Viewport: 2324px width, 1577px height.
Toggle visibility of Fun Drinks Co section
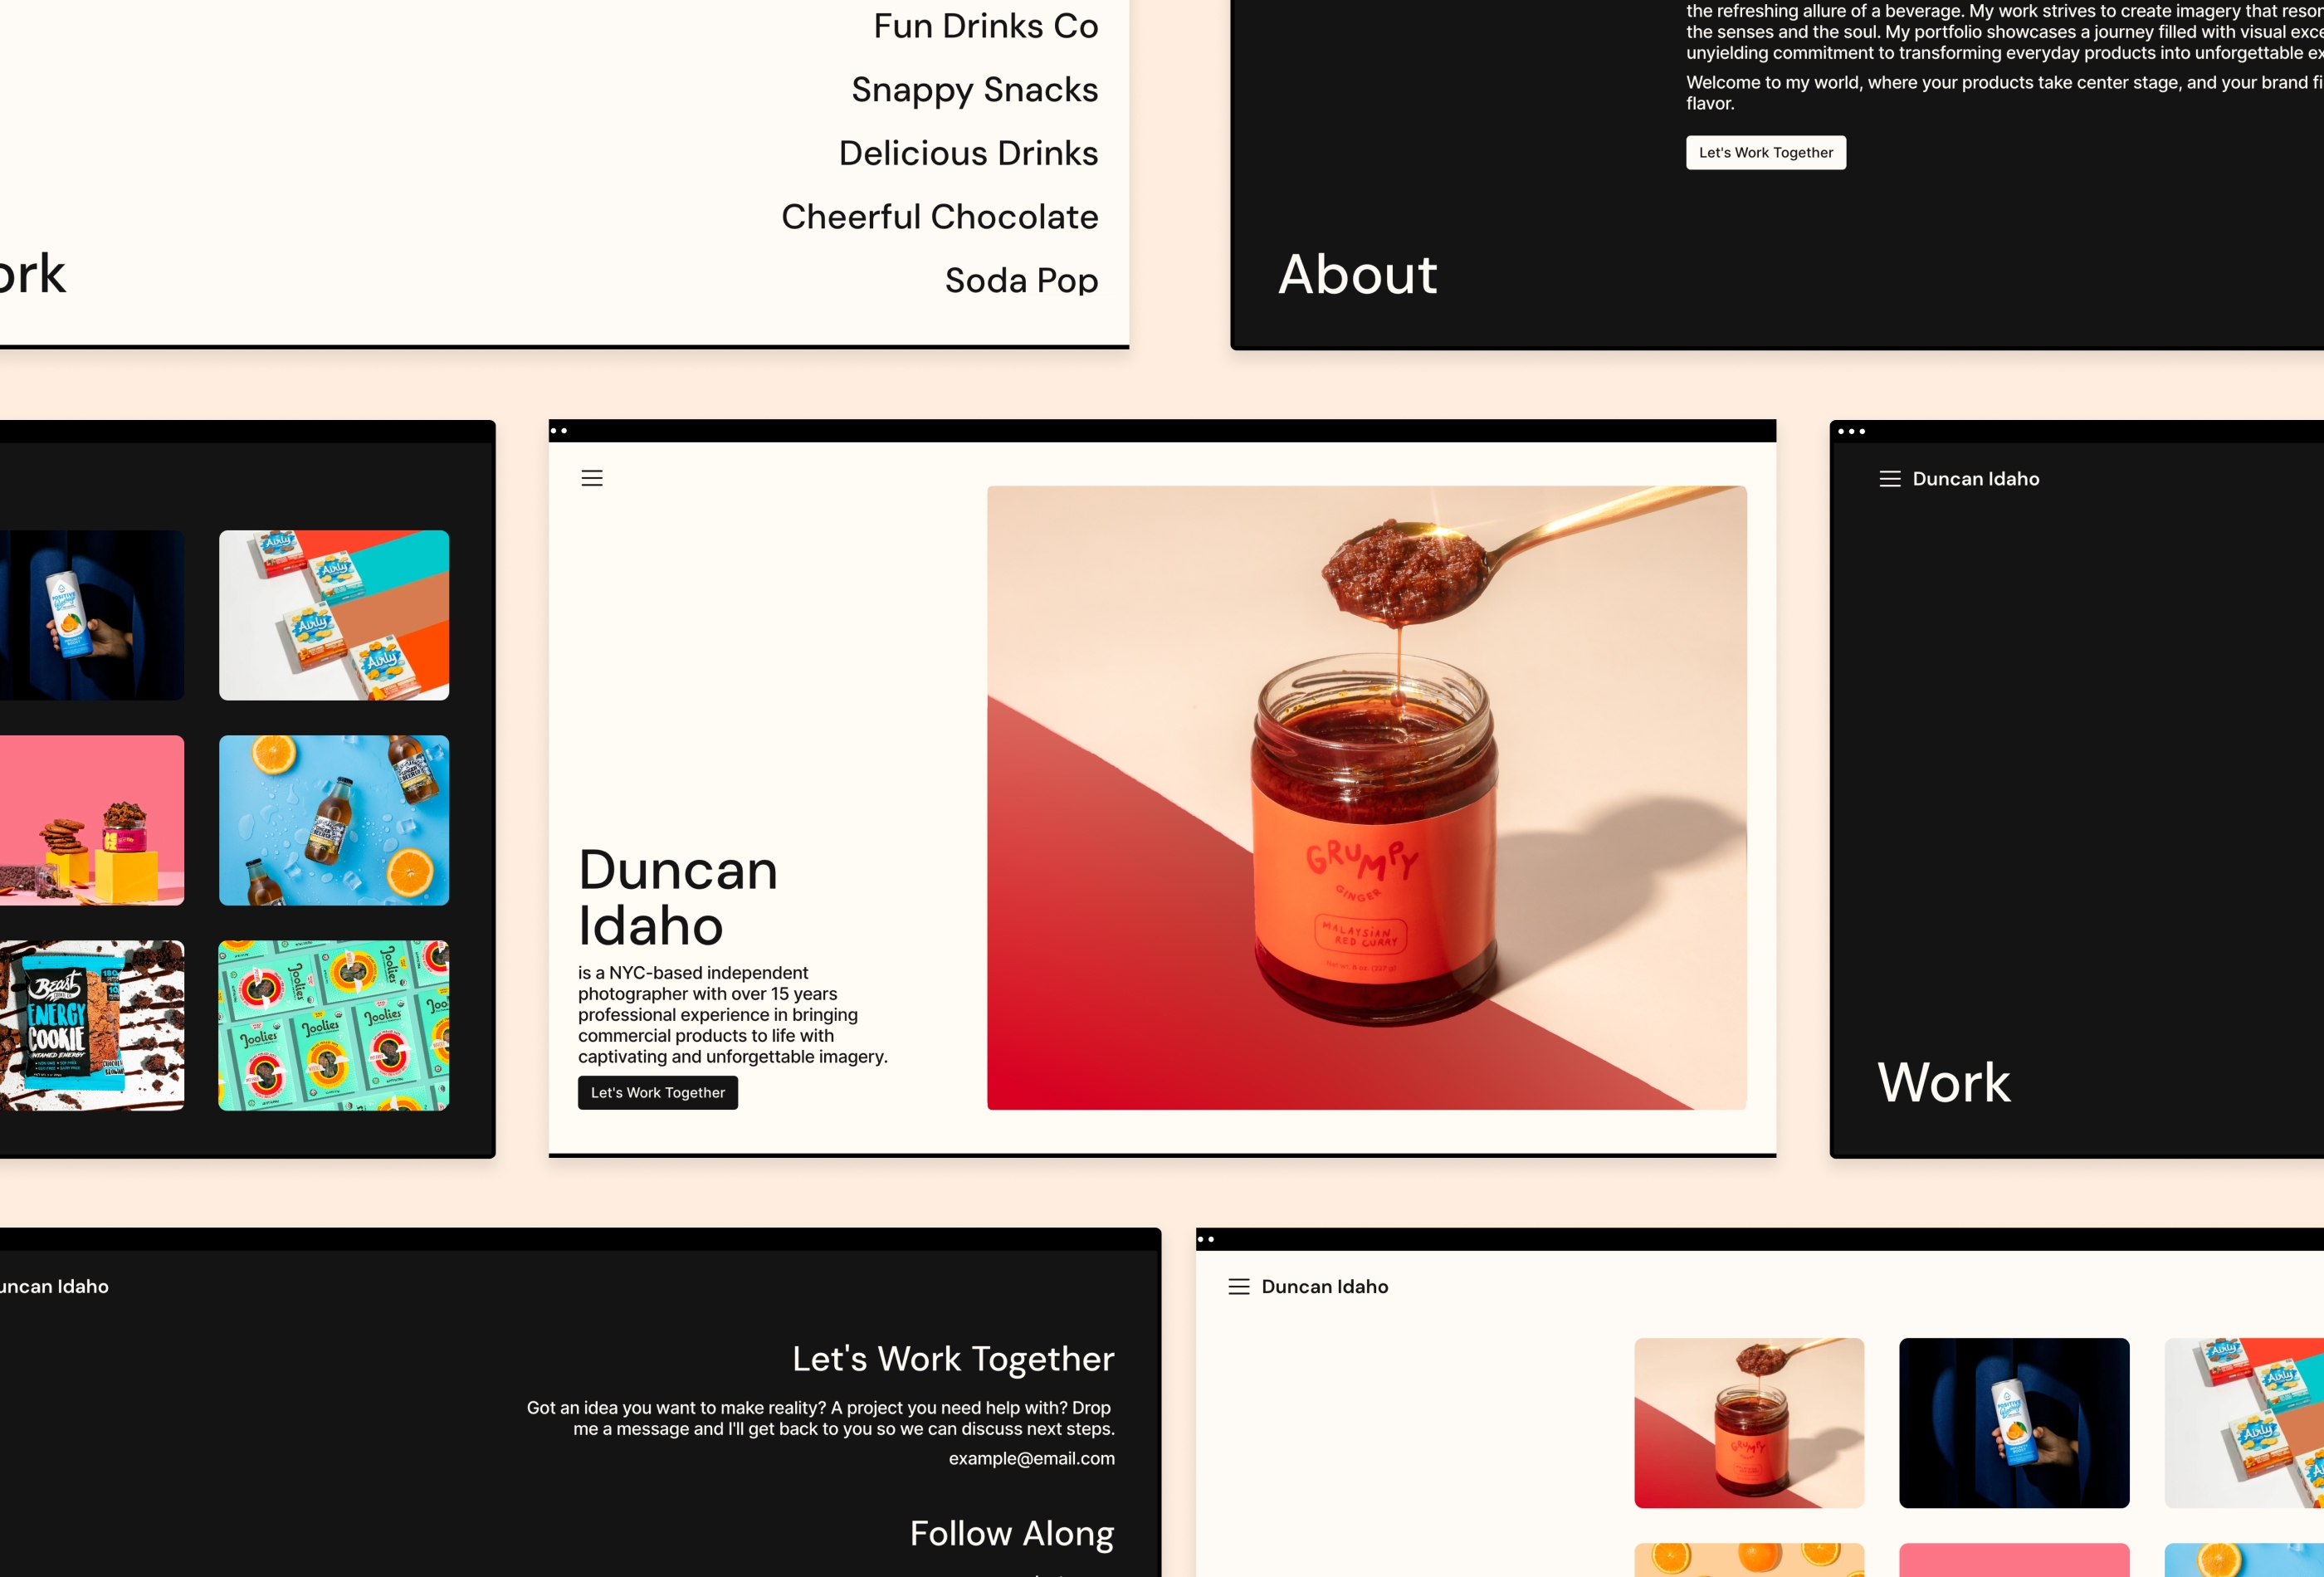985,27
